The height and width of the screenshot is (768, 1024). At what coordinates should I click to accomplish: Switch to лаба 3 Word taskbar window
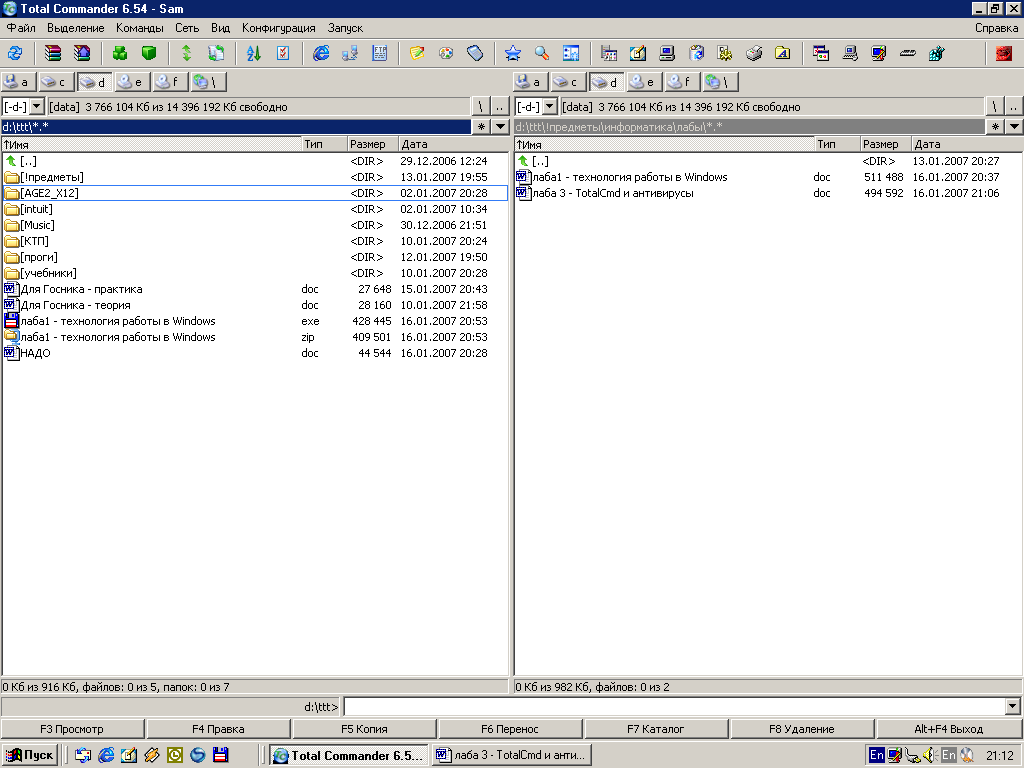pos(511,755)
